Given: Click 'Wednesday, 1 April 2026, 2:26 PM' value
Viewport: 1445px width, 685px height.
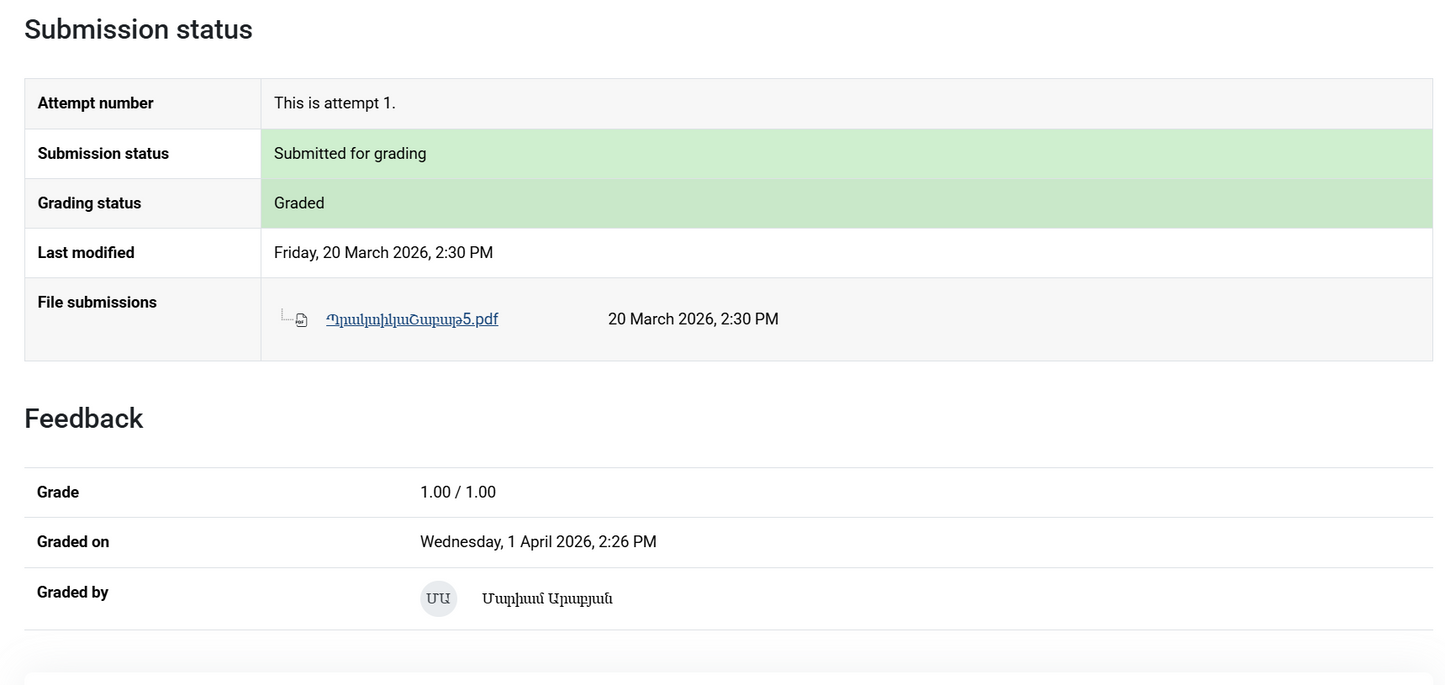Looking at the screenshot, I should tap(538, 542).
